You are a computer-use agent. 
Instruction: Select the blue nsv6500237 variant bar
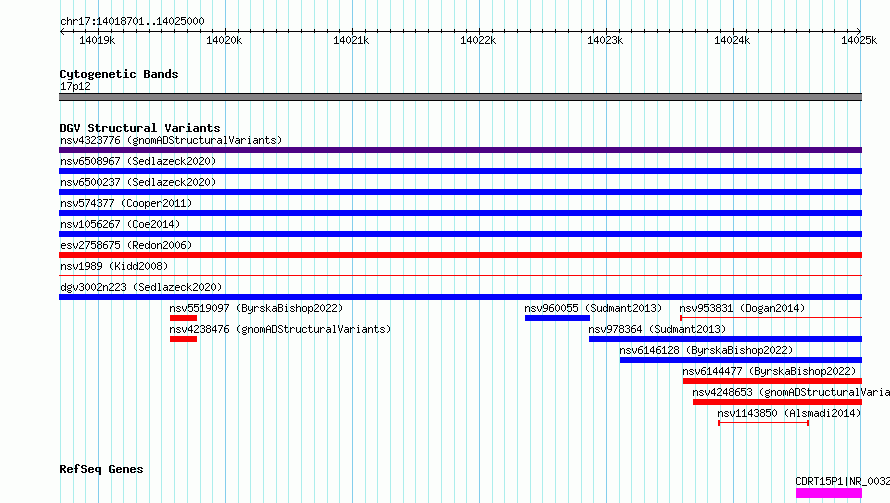point(460,192)
